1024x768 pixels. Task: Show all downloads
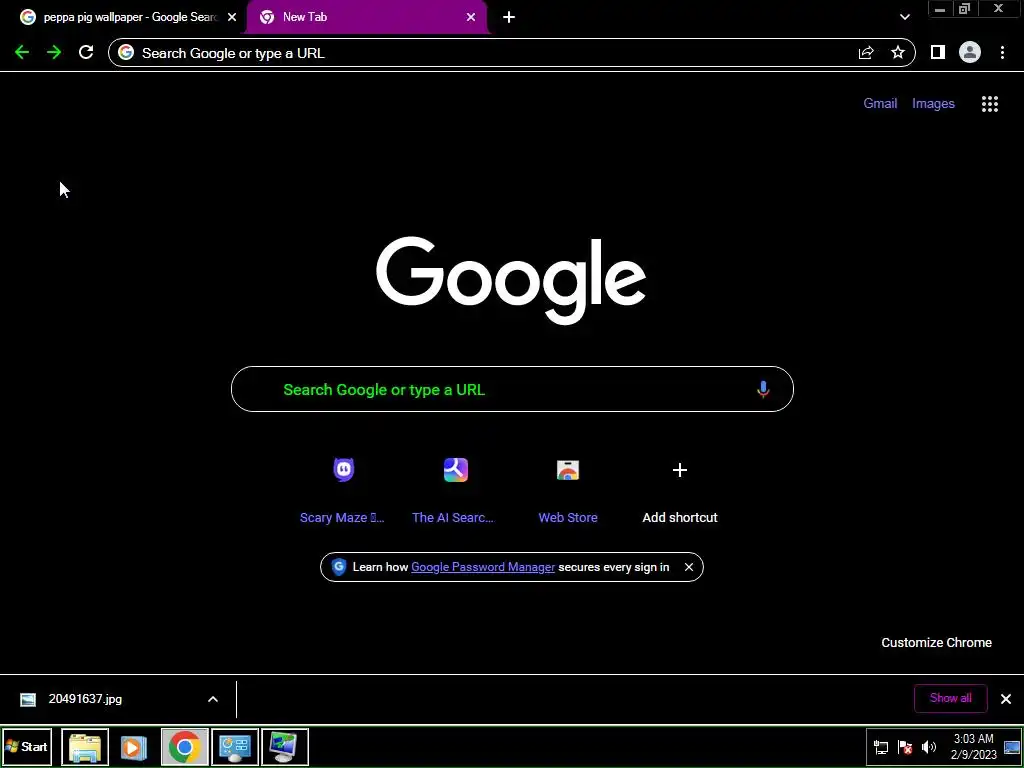(950, 698)
